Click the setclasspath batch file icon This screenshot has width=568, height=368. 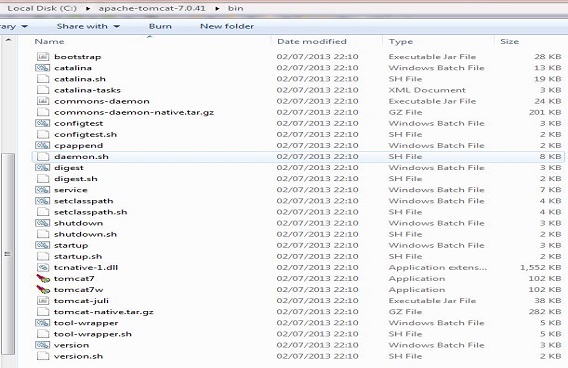42,201
